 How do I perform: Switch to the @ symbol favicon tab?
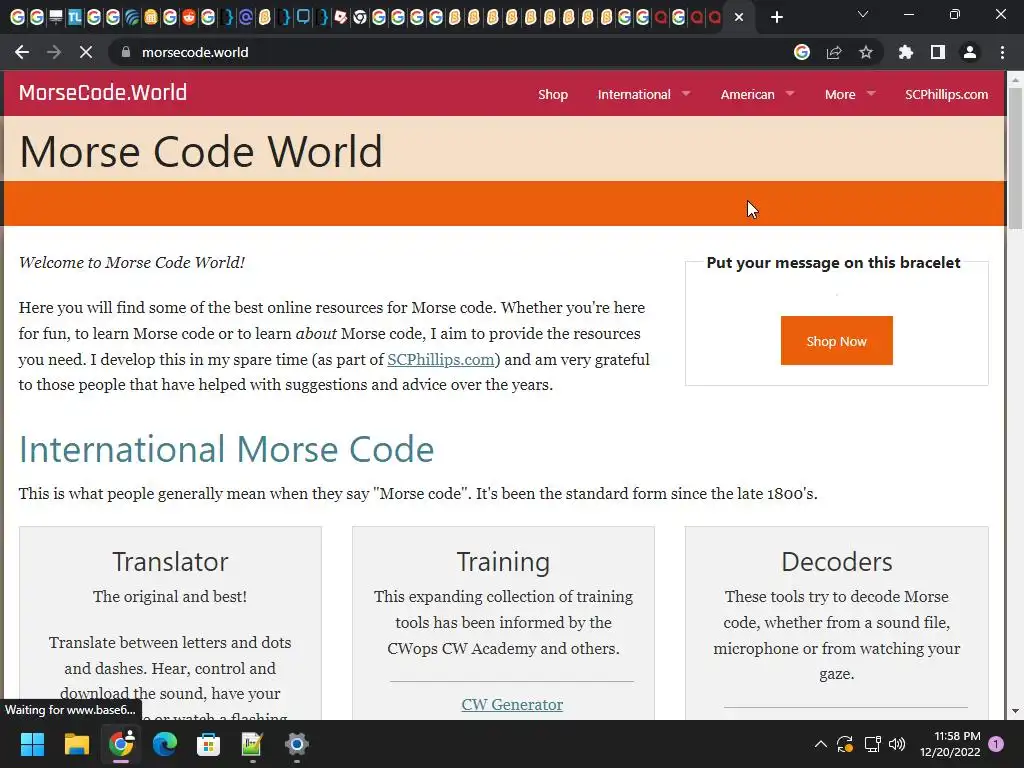coord(246,18)
